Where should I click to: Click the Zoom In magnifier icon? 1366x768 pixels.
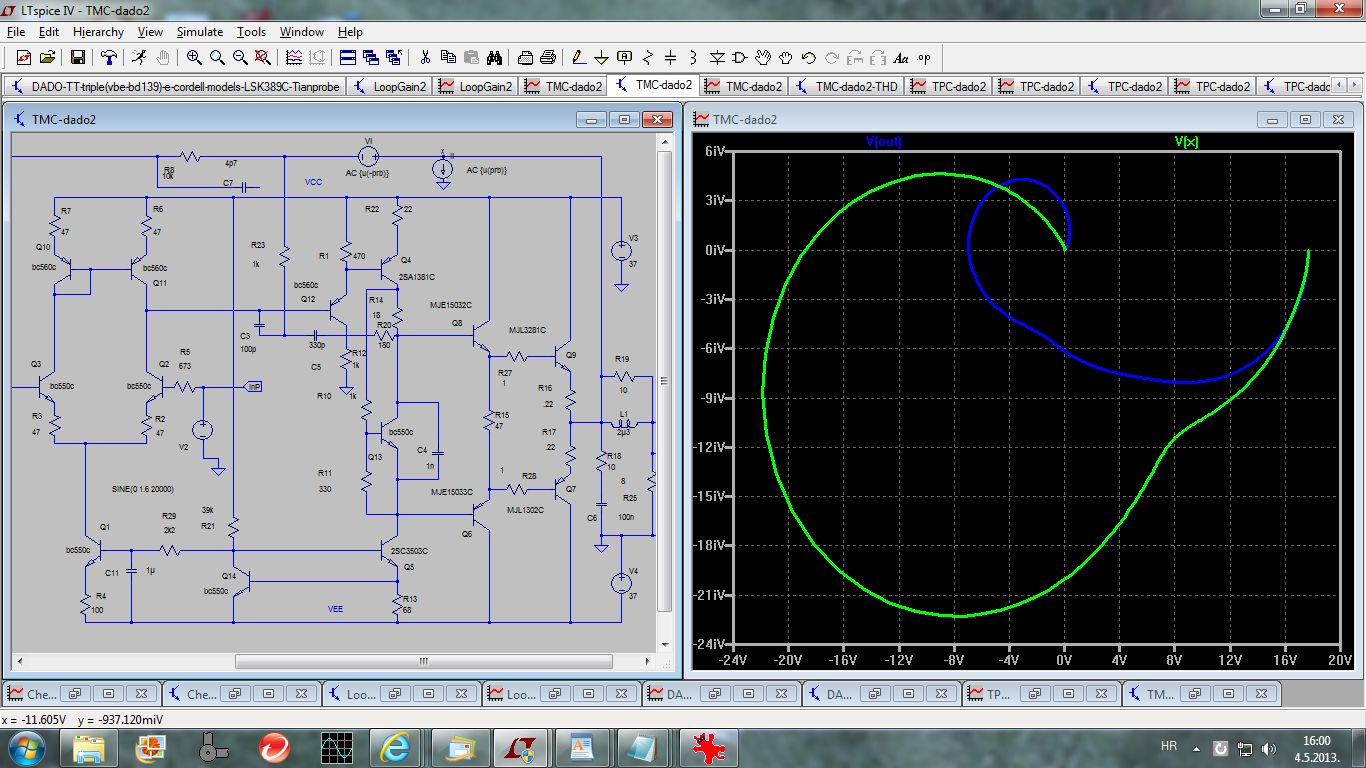(194, 58)
